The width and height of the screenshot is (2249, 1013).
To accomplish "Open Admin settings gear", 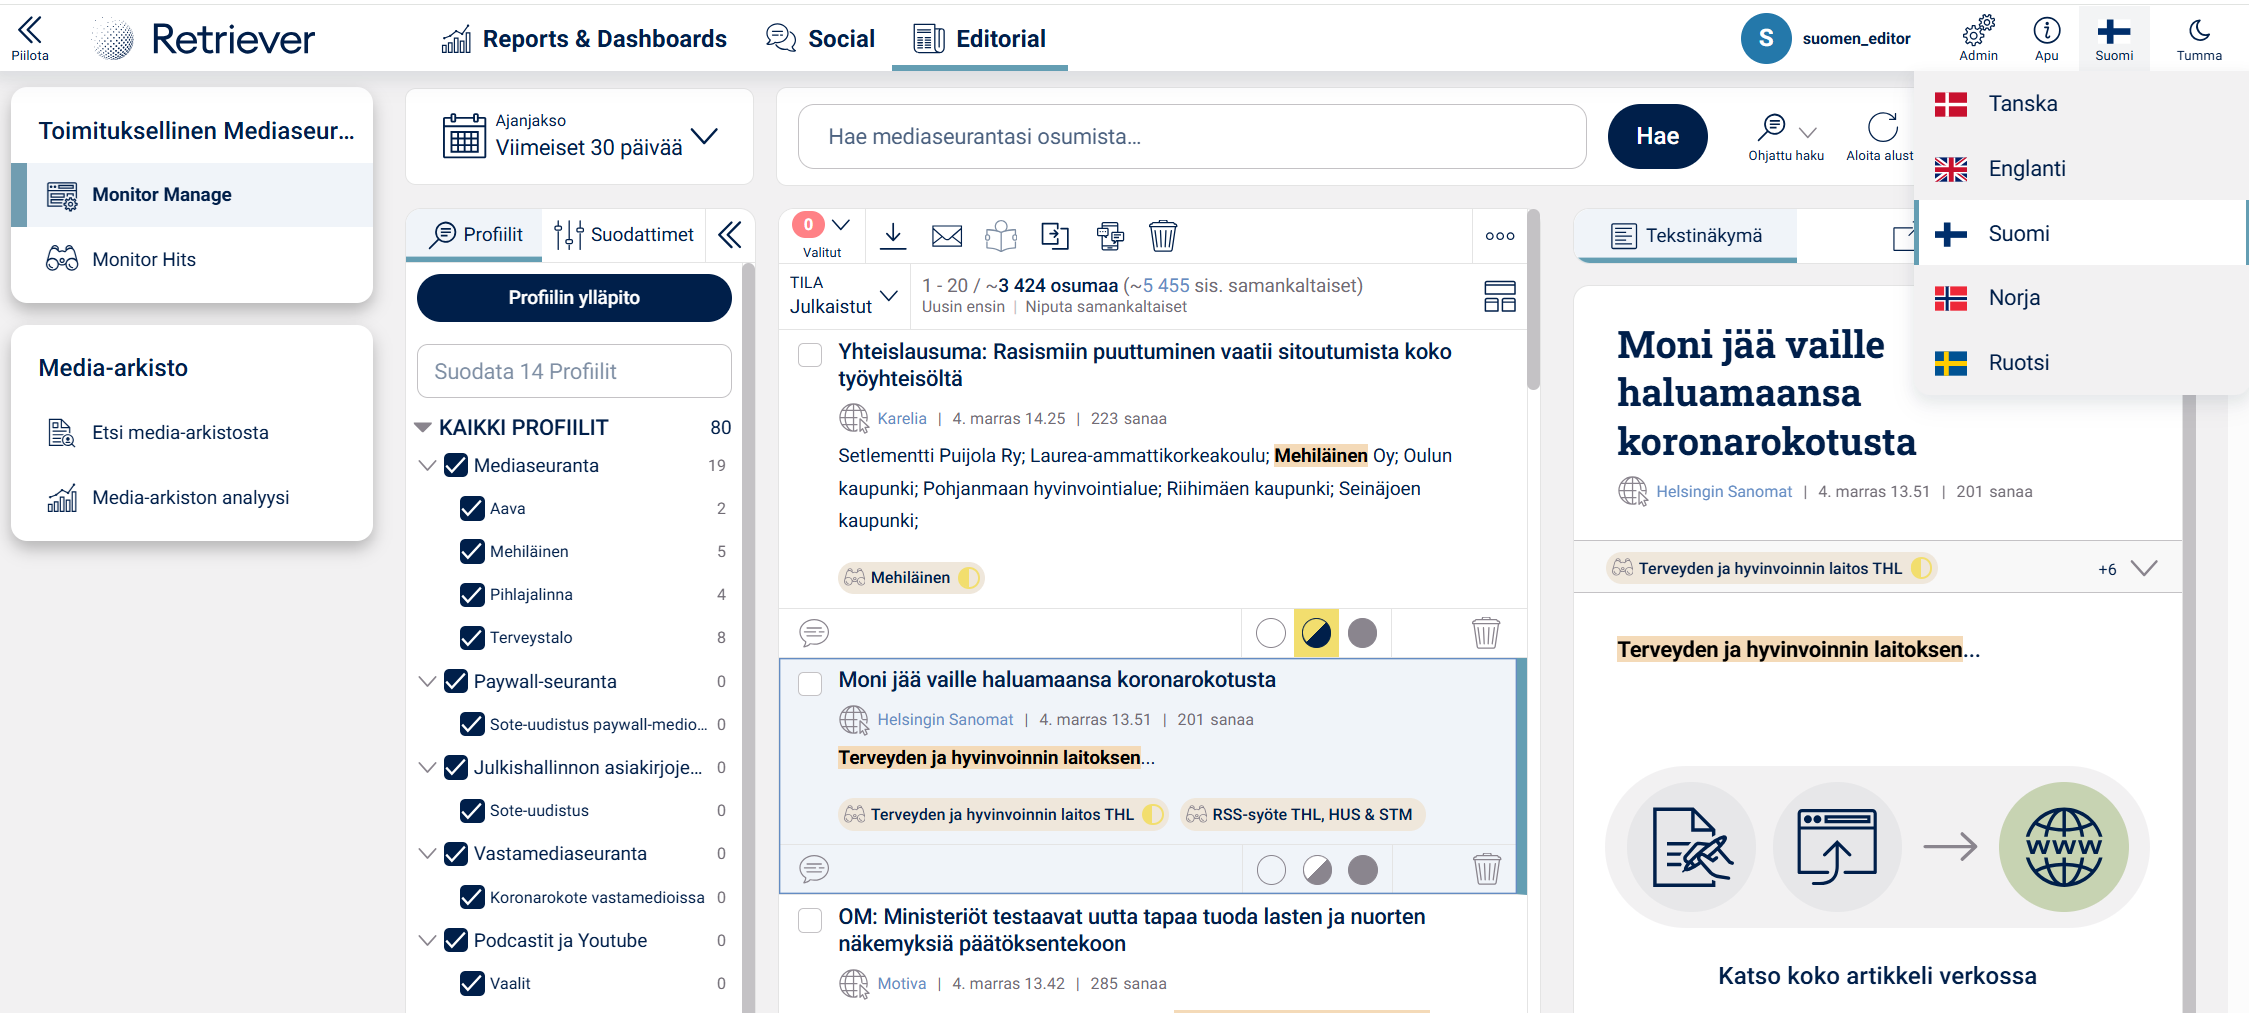I will pos(1978,38).
